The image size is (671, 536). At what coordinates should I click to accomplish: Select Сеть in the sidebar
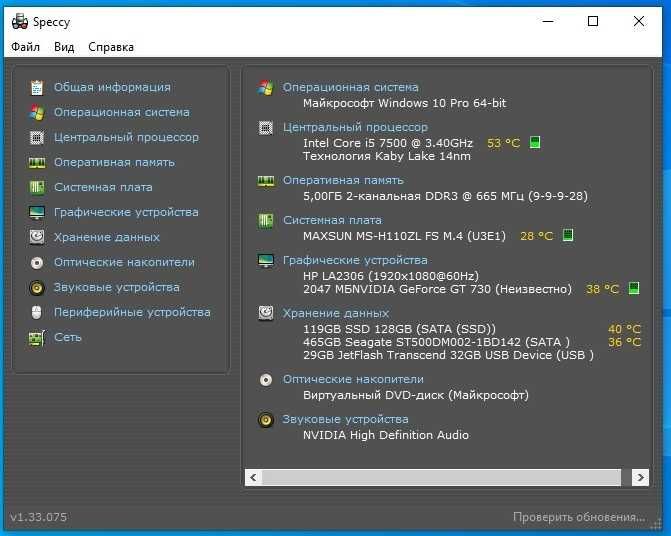pyautogui.click(x=68, y=337)
